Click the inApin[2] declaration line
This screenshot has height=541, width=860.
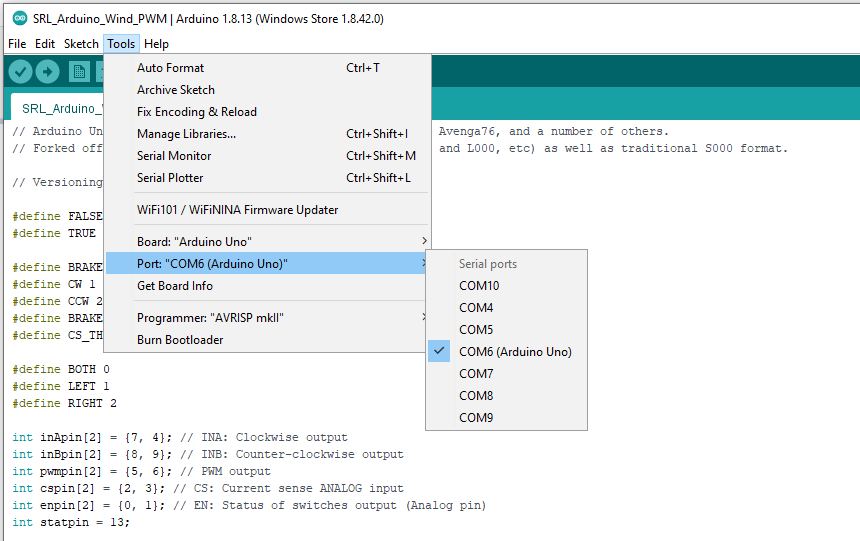[x=180, y=437]
